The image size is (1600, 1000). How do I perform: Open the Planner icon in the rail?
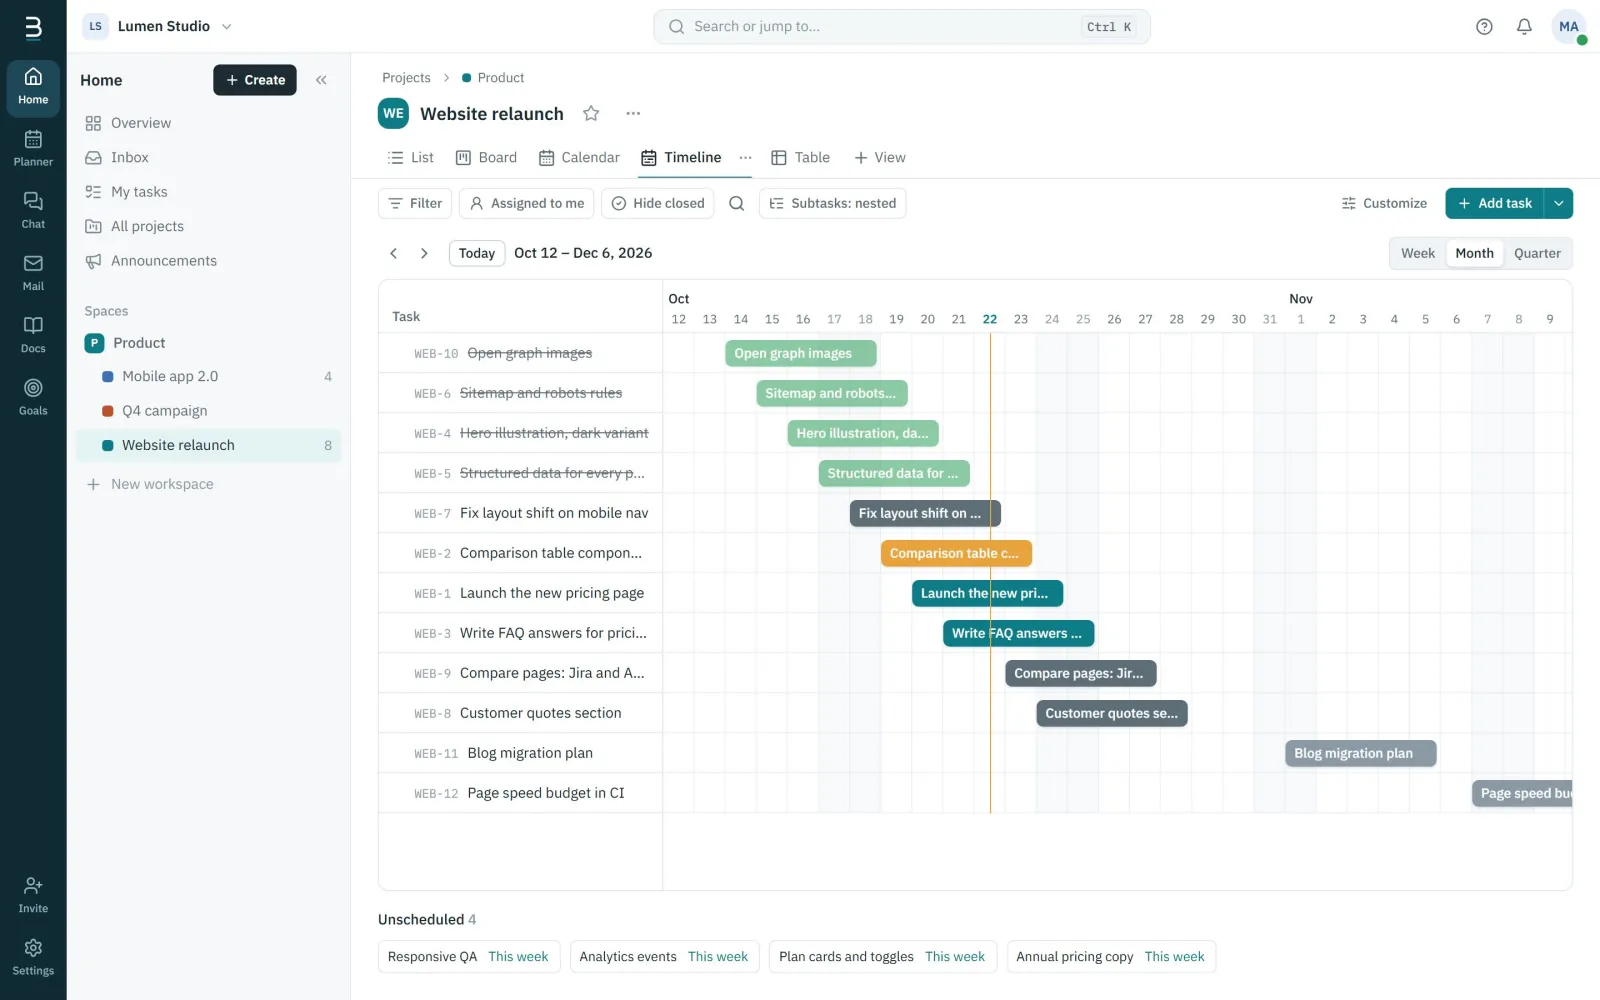point(33,148)
